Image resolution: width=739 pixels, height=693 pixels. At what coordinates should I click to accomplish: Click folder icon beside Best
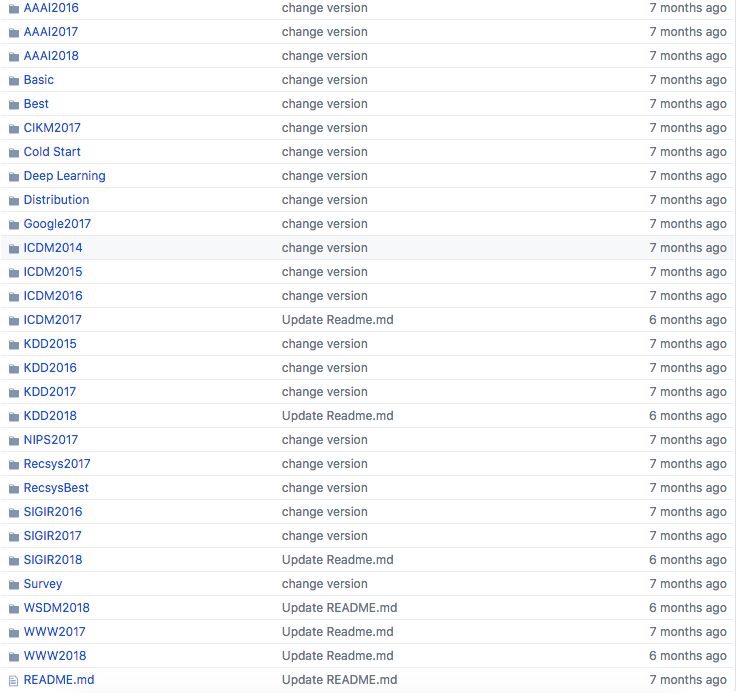pyautogui.click(x=14, y=105)
